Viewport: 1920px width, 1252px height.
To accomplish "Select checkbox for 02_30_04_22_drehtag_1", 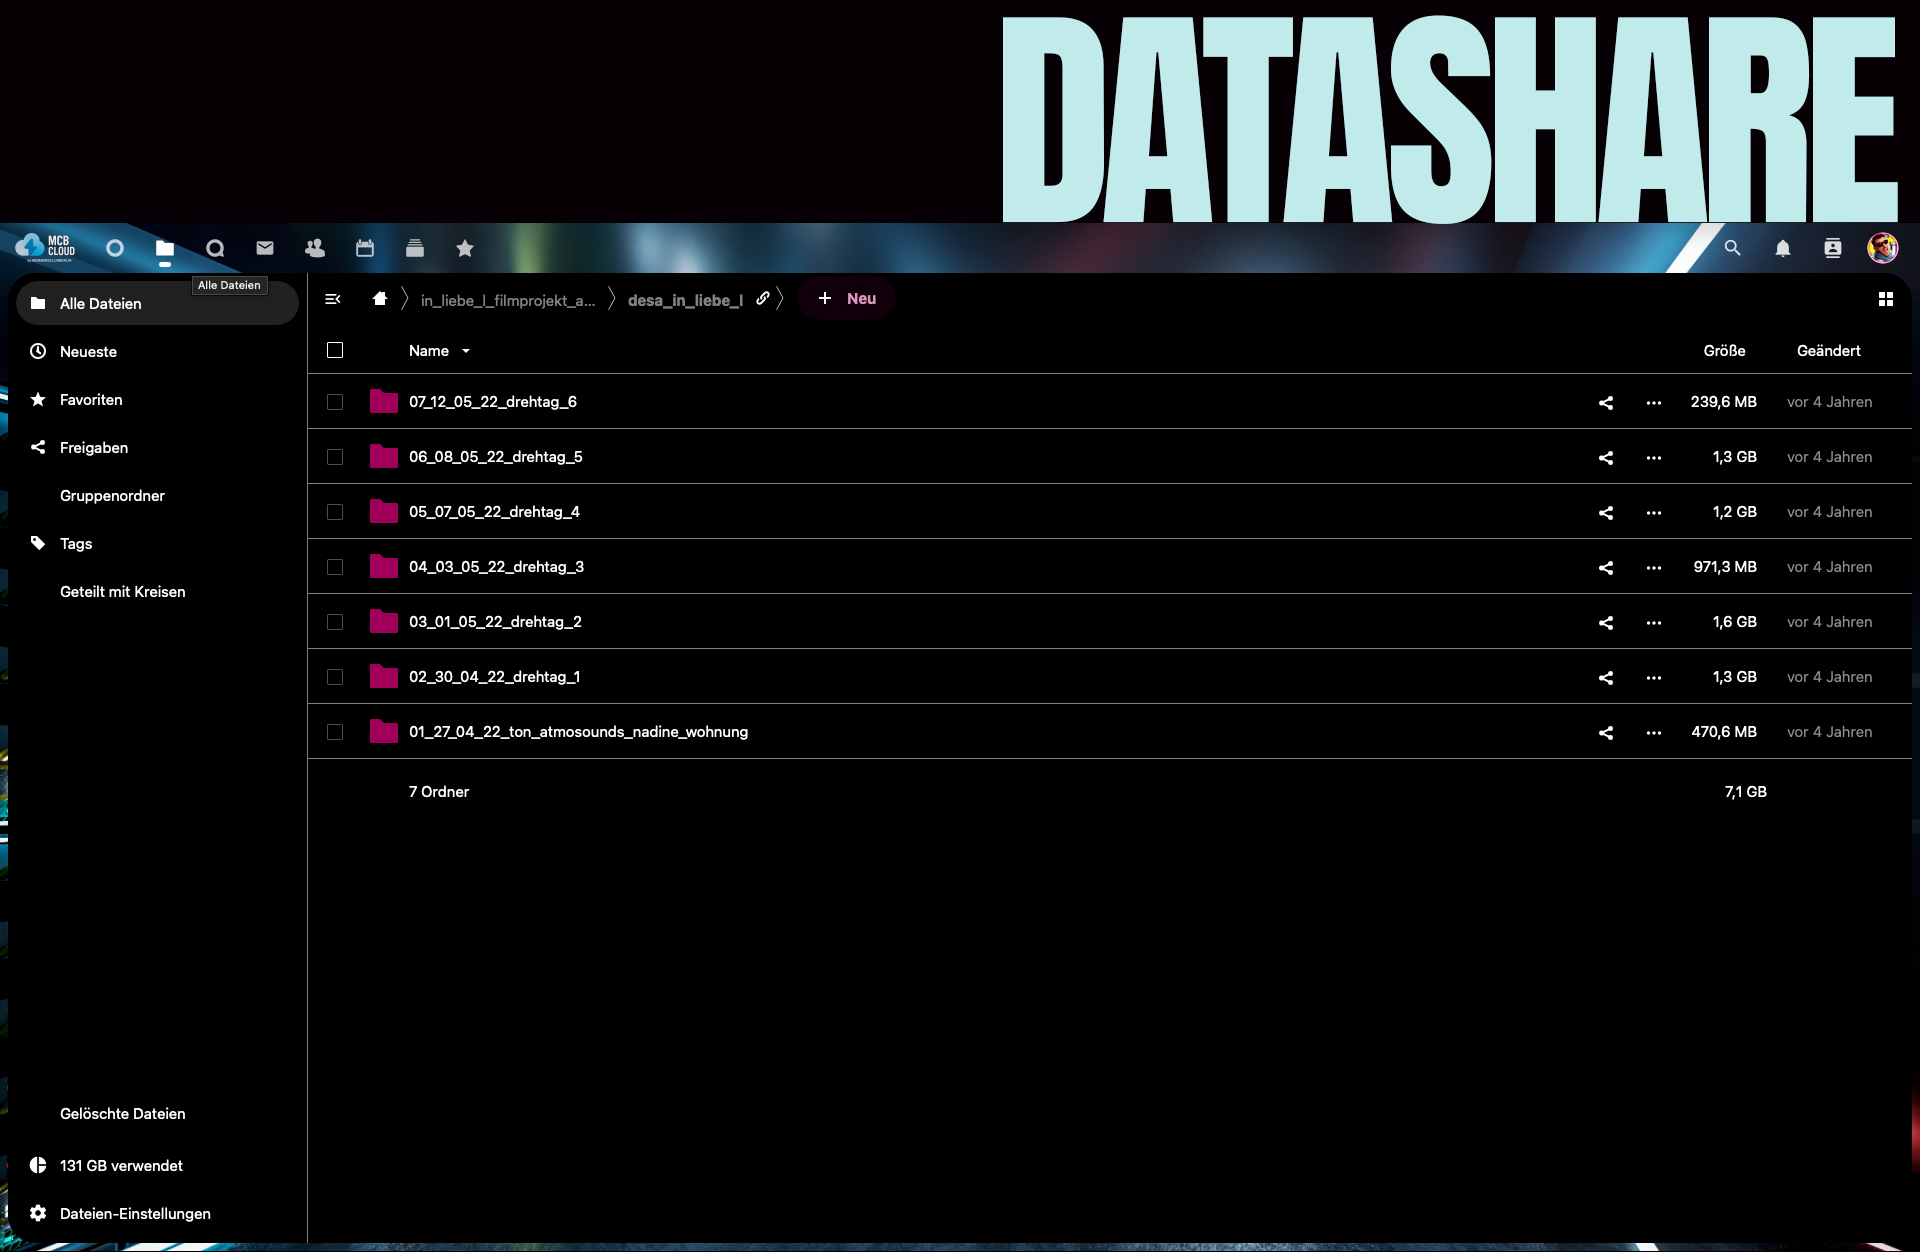I will pos(335,677).
